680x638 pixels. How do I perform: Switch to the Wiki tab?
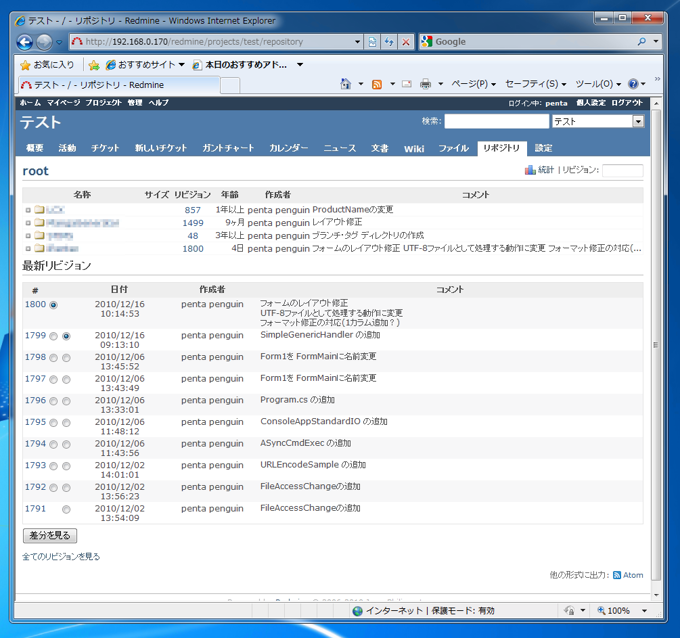point(414,149)
